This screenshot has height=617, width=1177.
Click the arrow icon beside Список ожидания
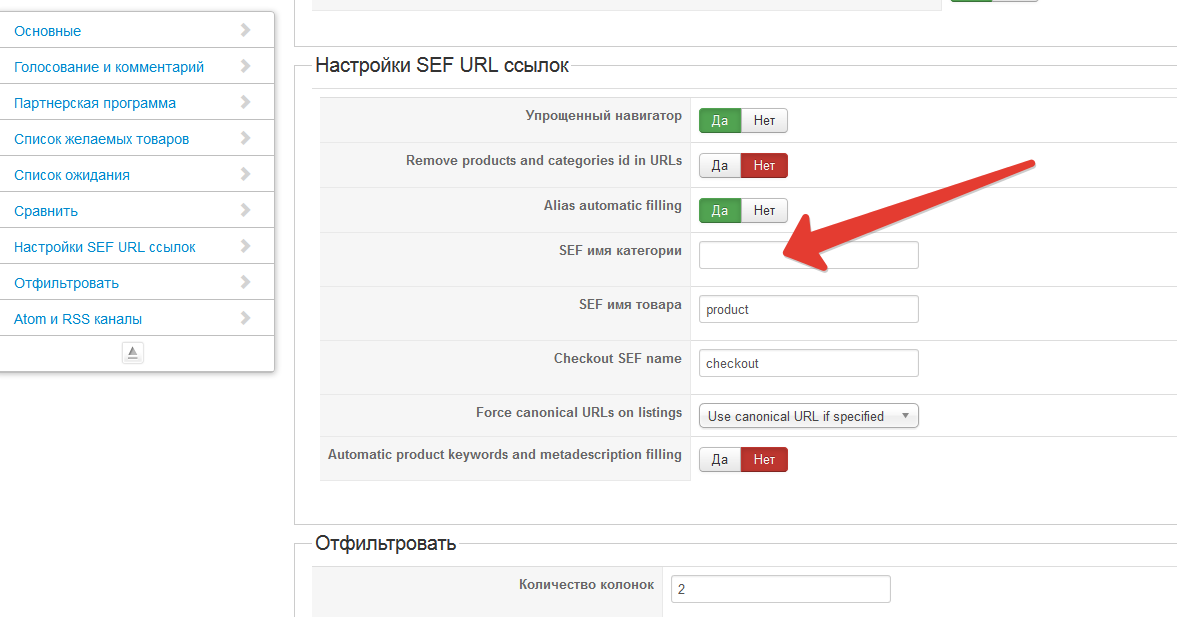coord(246,174)
